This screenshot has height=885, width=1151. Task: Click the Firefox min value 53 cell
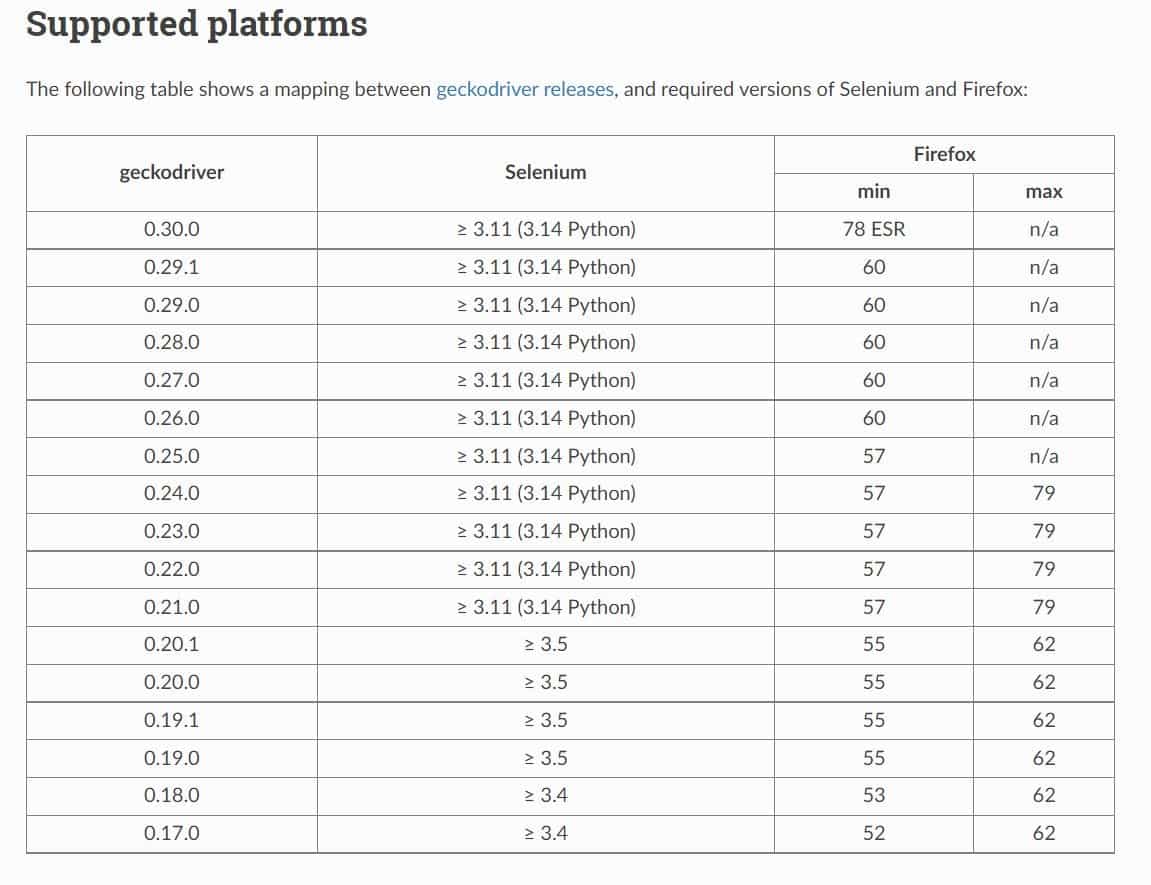(x=873, y=795)
